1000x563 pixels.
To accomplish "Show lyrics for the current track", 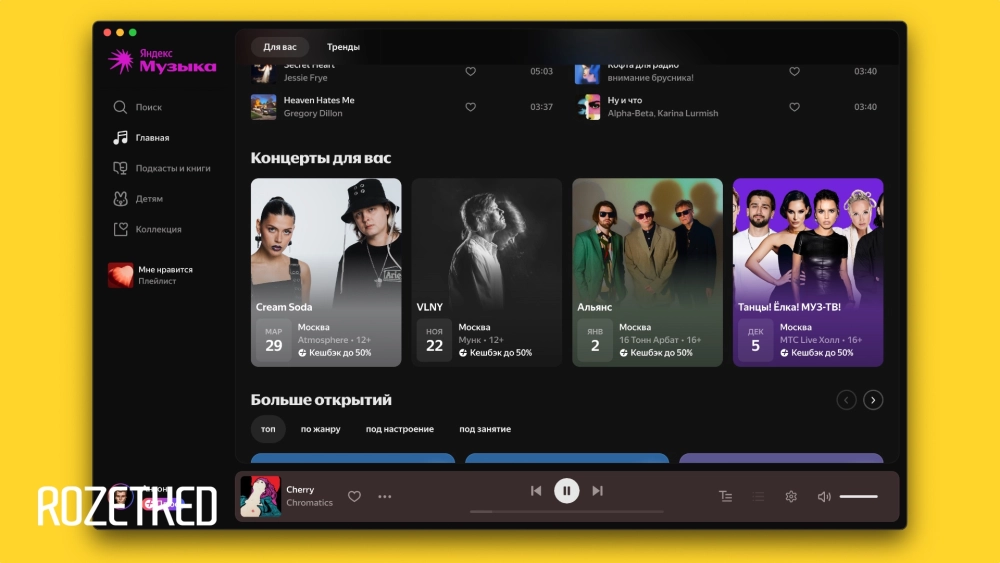I will (726, 497).
